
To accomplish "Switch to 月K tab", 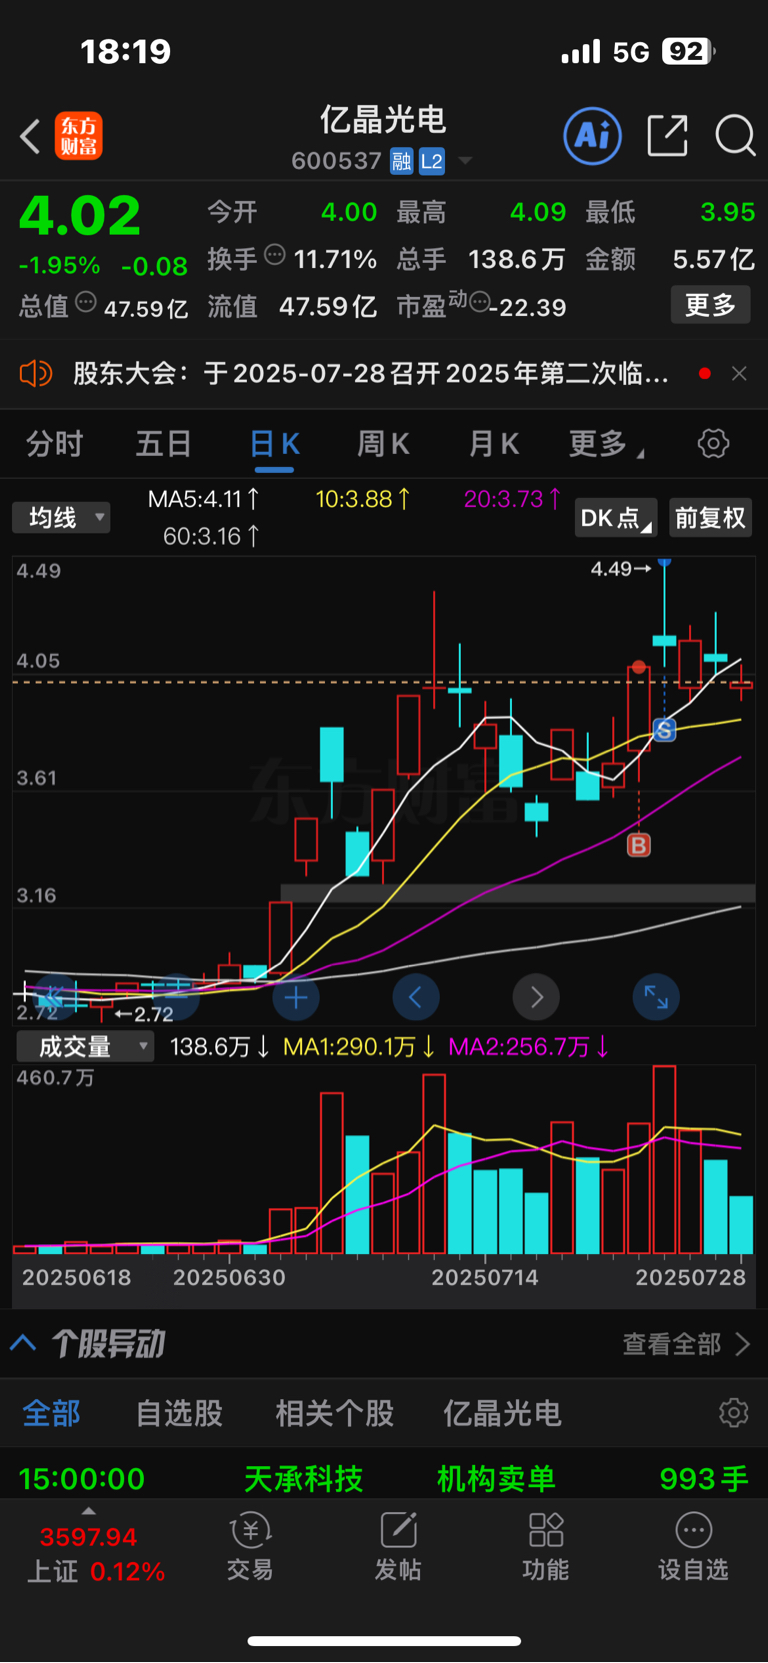I will tap(494, 444).
